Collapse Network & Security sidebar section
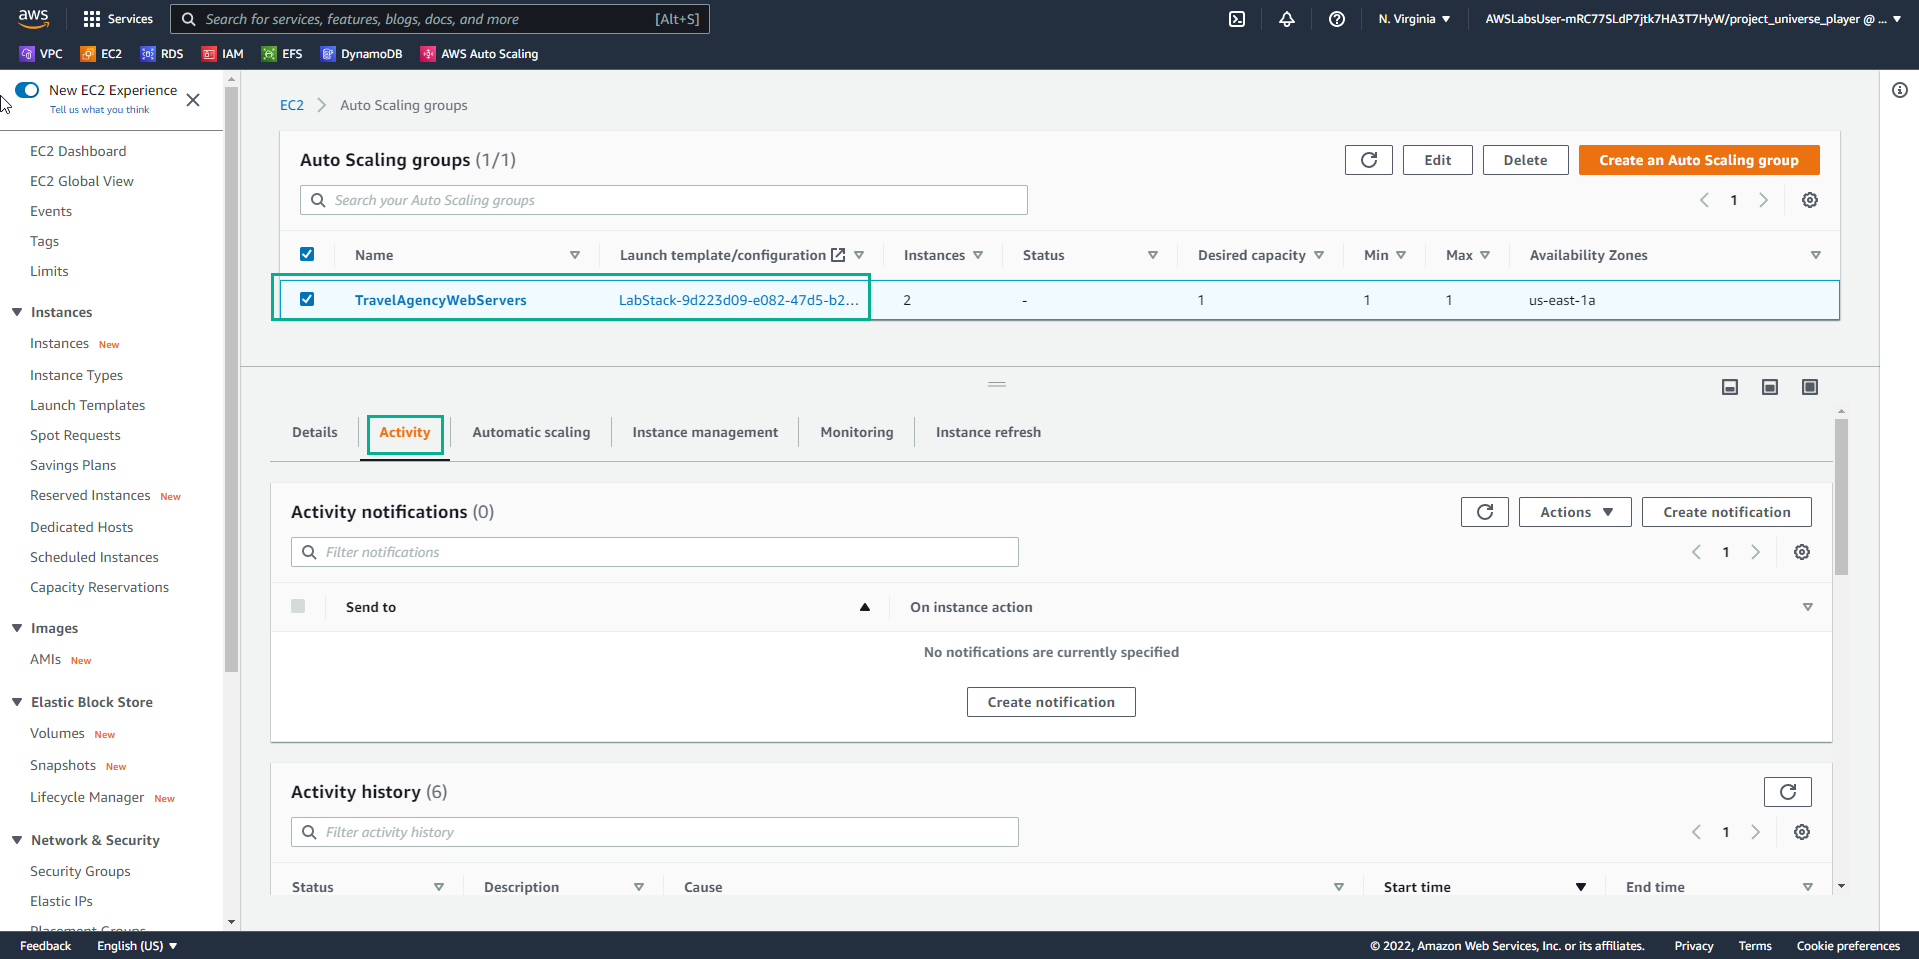Viewport: 1919px width, 959px height. pos(17,840)
